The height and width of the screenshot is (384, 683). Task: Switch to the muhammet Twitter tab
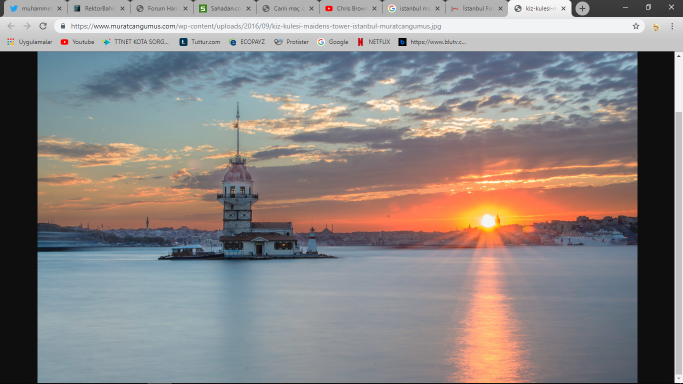[36, 8]
